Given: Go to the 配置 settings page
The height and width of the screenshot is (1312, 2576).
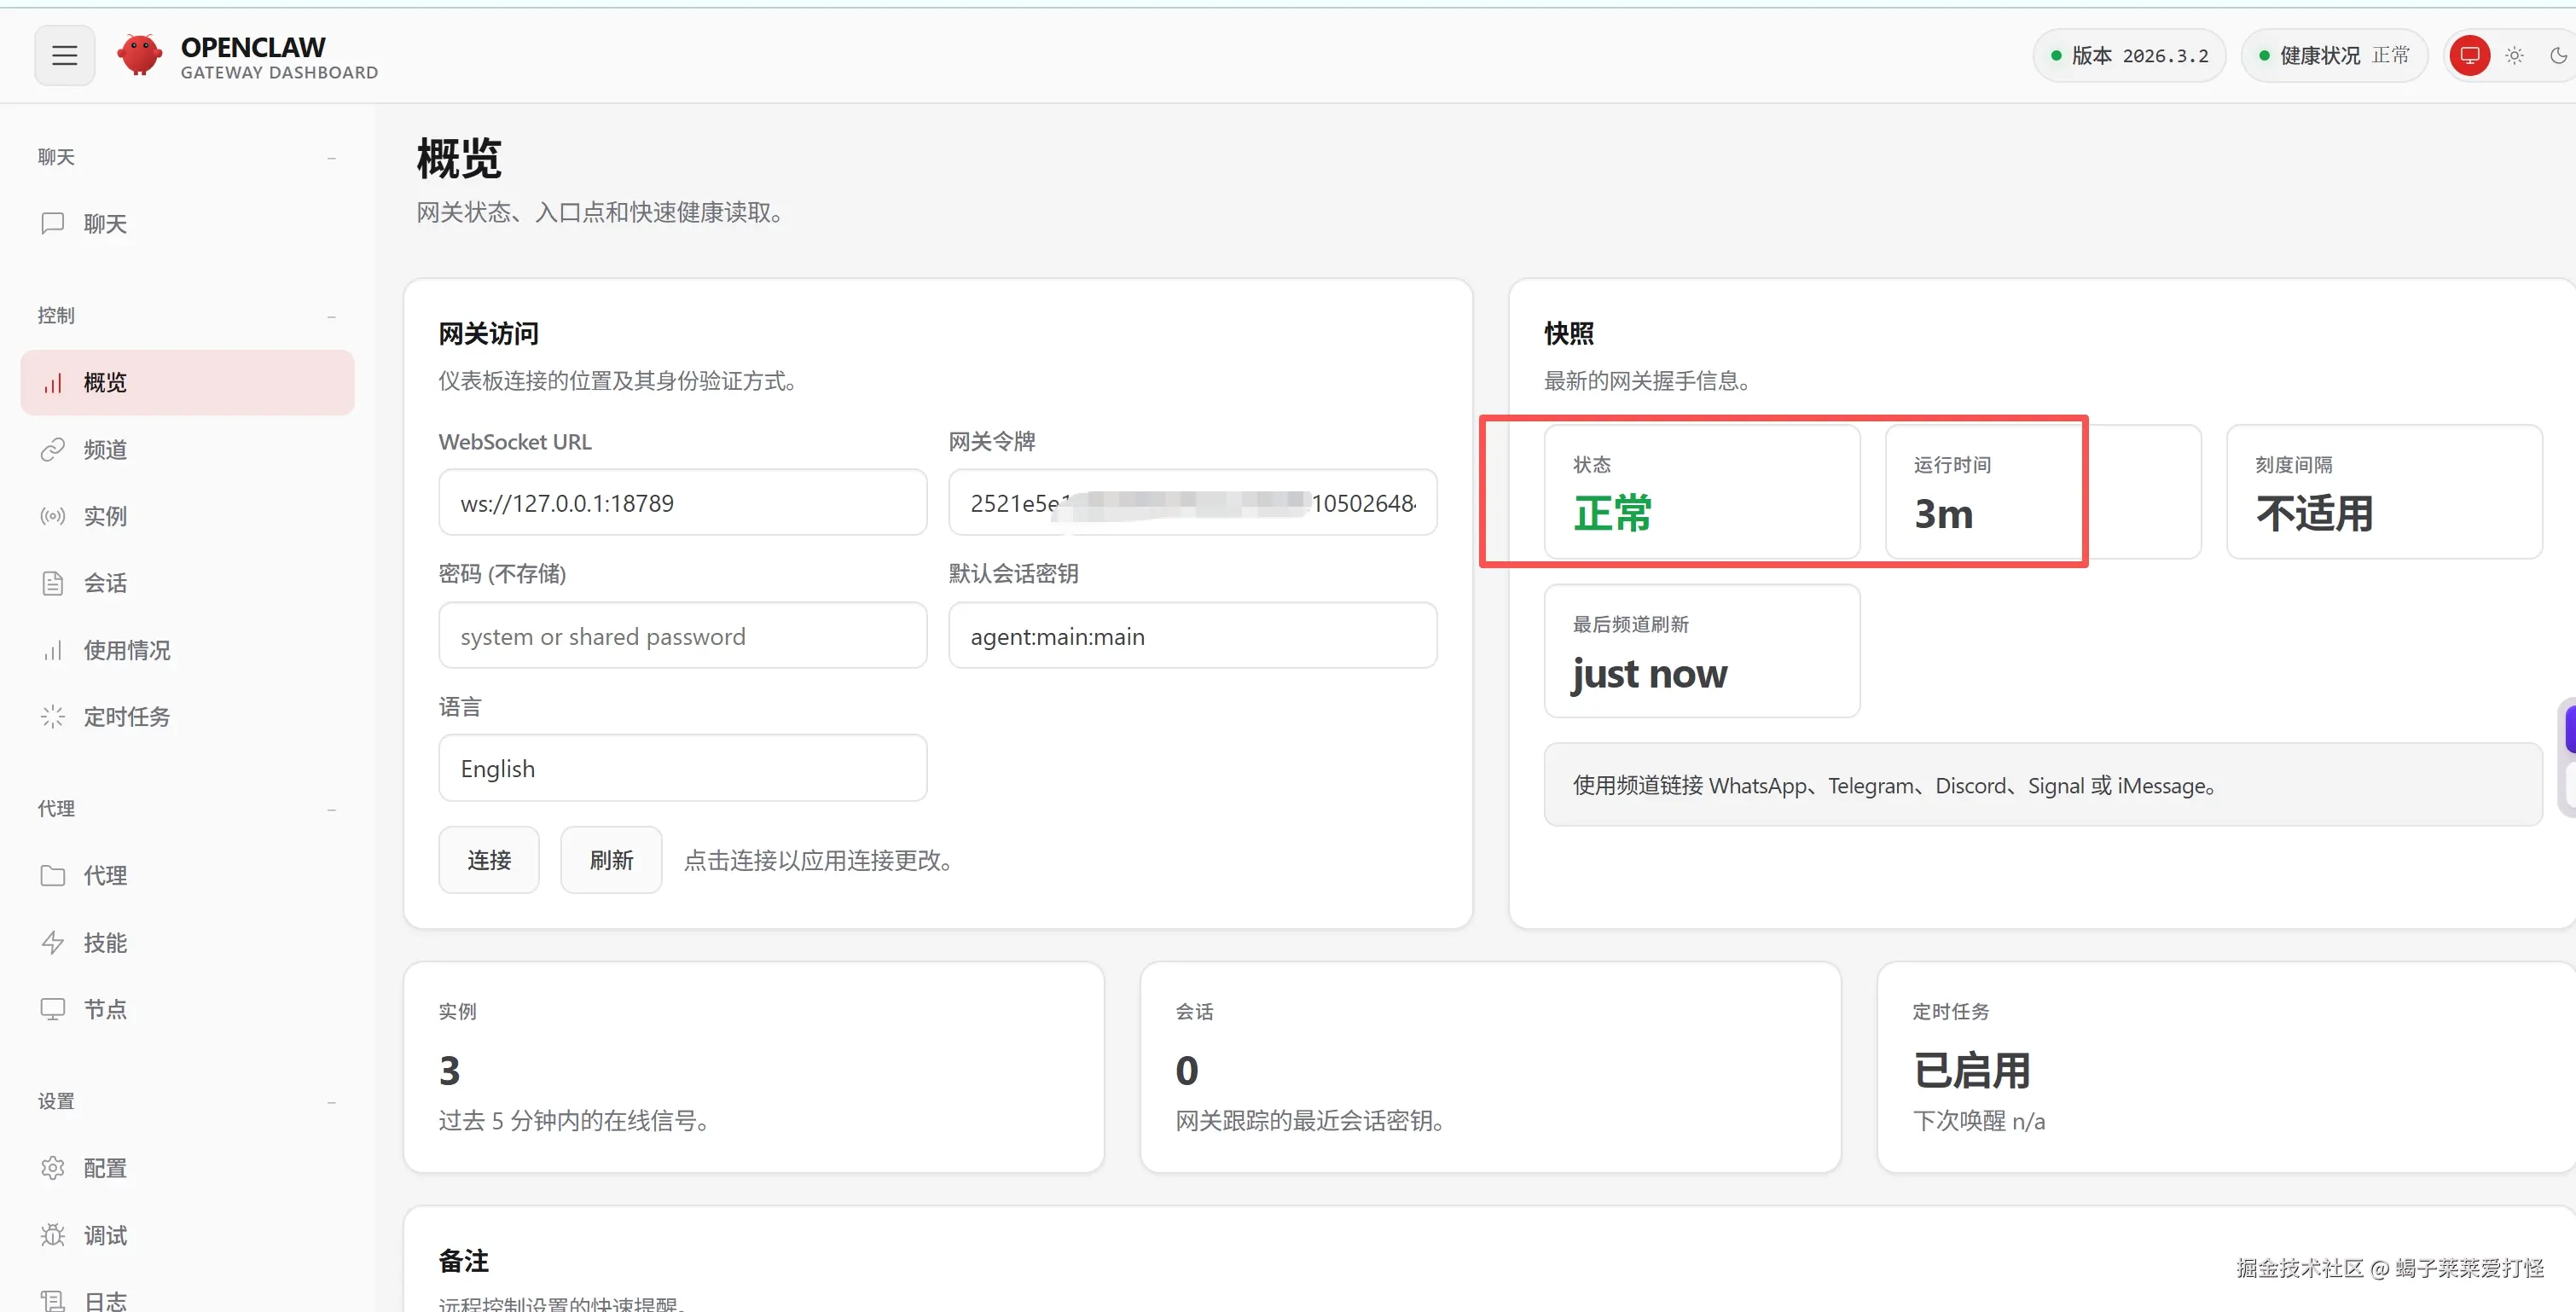Looking at the screenshot, I should click(x=105, y=1168).
